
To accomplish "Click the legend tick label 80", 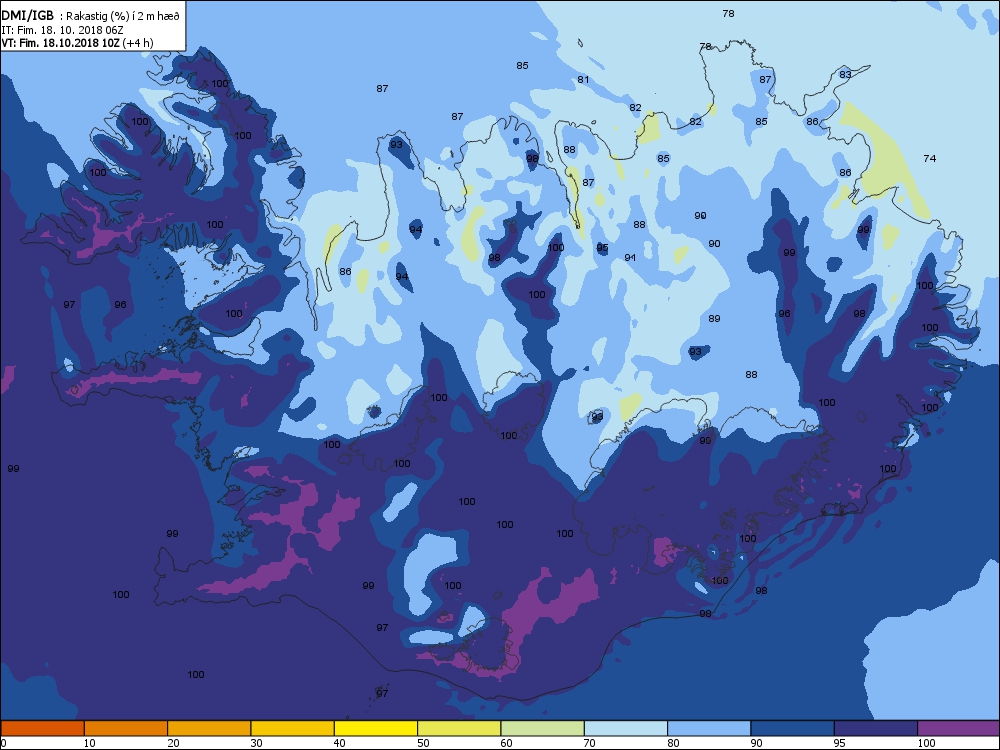I will tap(673, 743).
